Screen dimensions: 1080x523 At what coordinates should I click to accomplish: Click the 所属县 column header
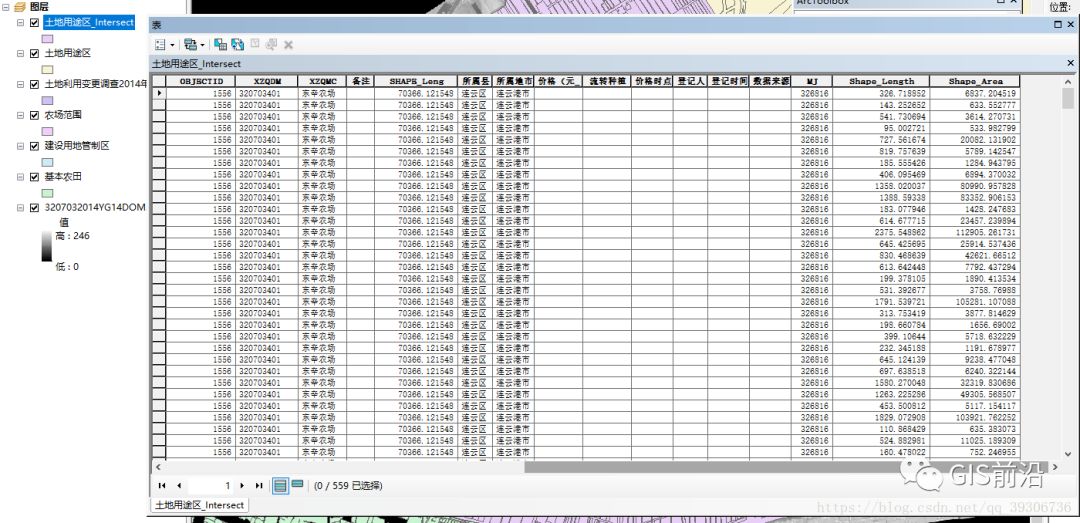pos(475,81)
